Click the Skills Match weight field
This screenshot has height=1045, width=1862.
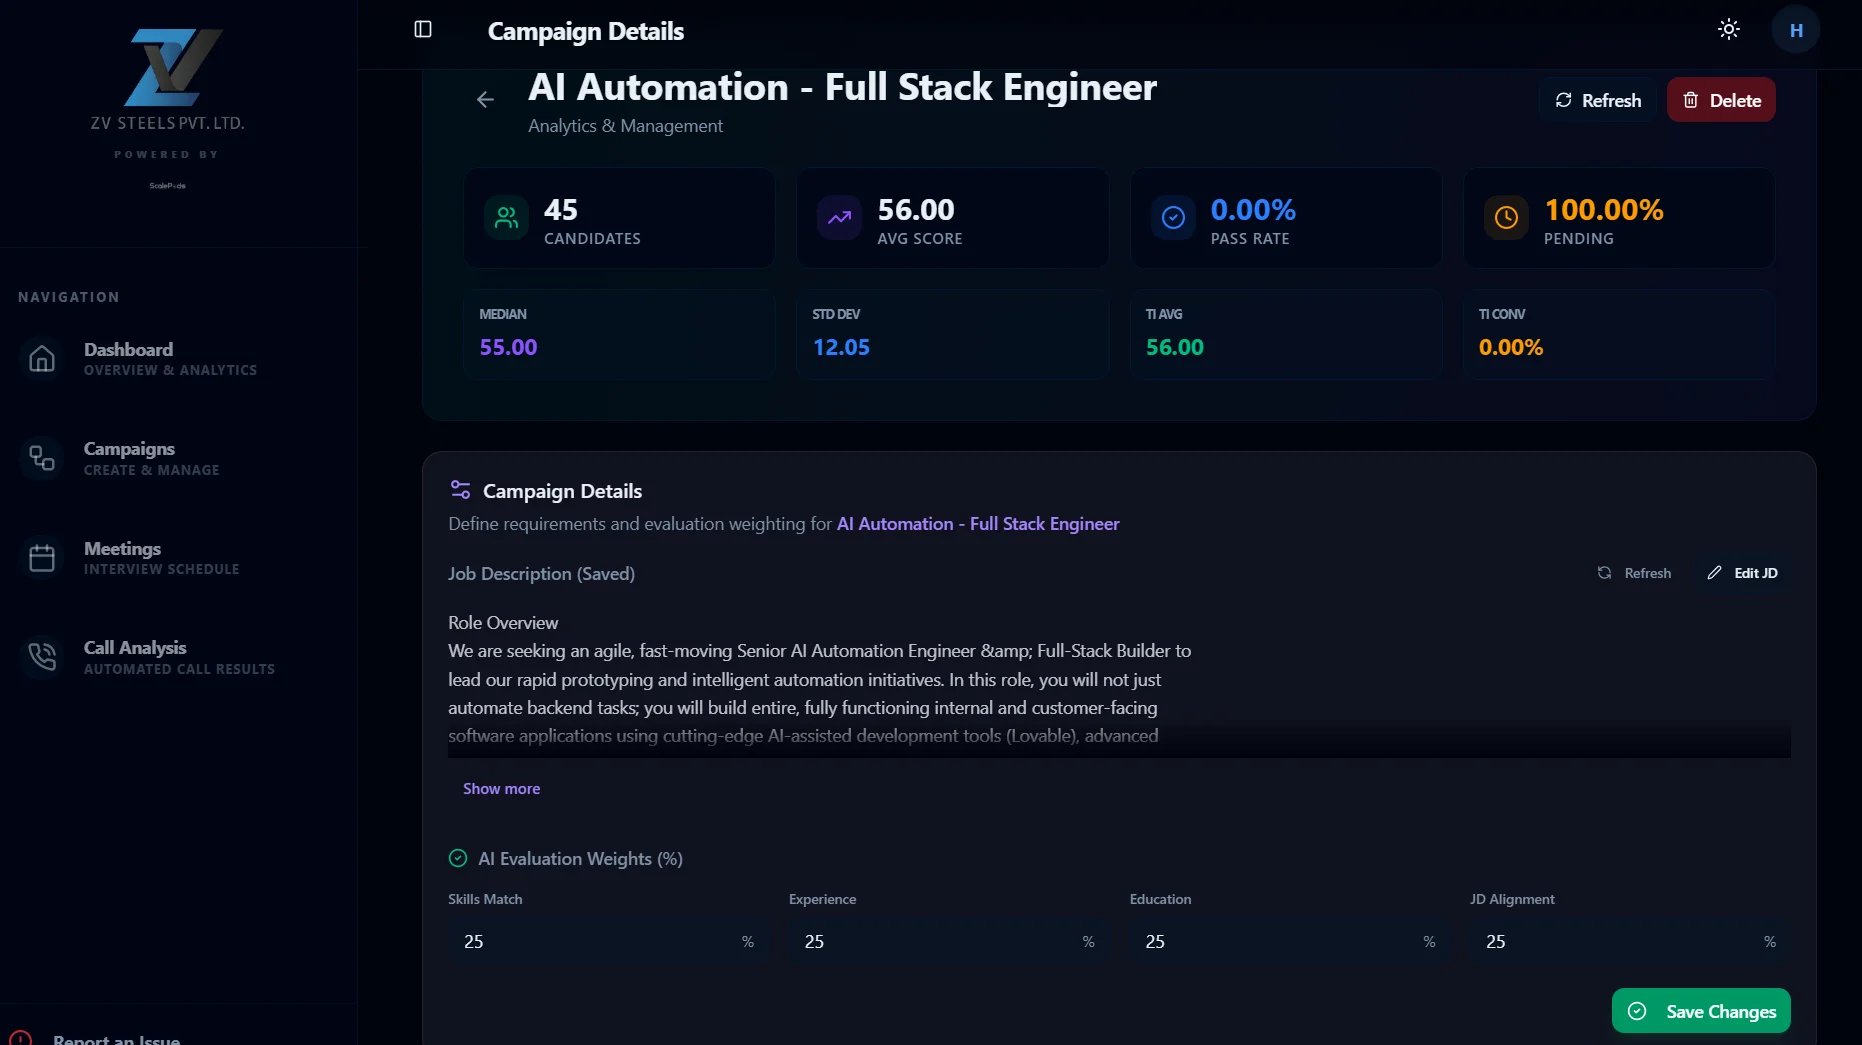pyautogui.click(x=607, y=941)
